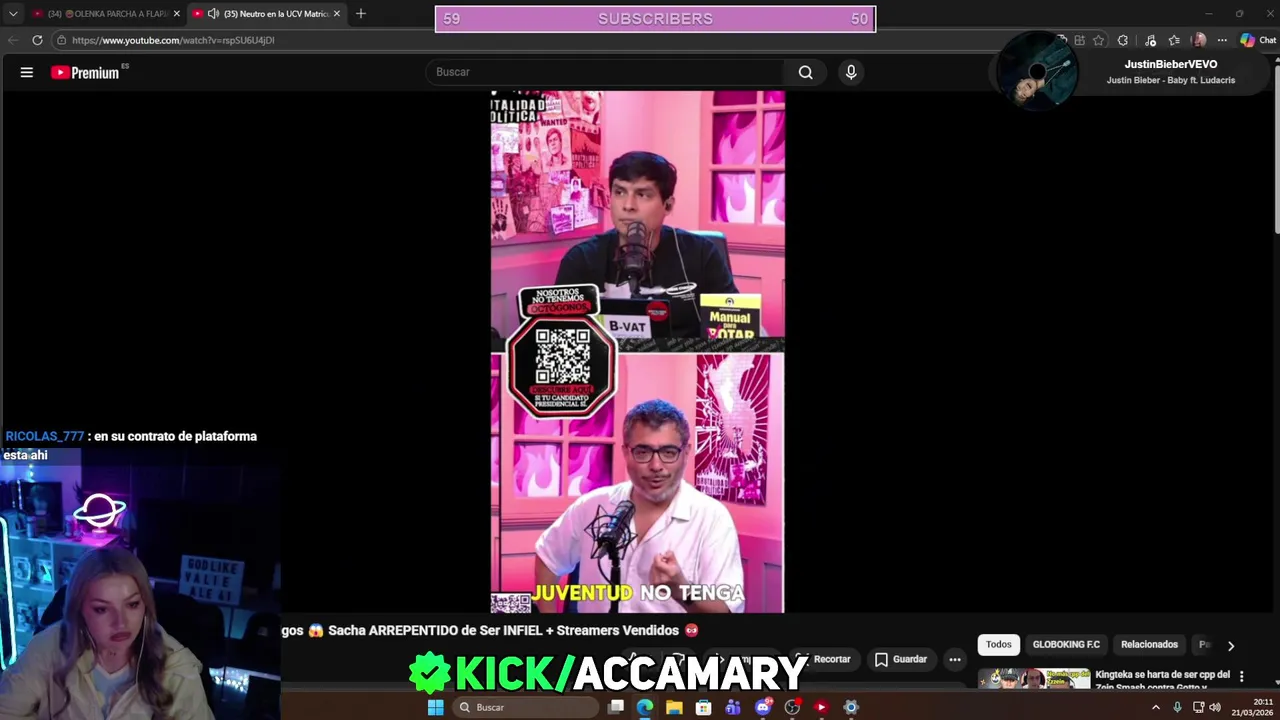The width and height of the screenshot is (1280, 720).
Task: Open options menu for Kingteka video
Action: pyautogui.click(x=1242, y=677)
